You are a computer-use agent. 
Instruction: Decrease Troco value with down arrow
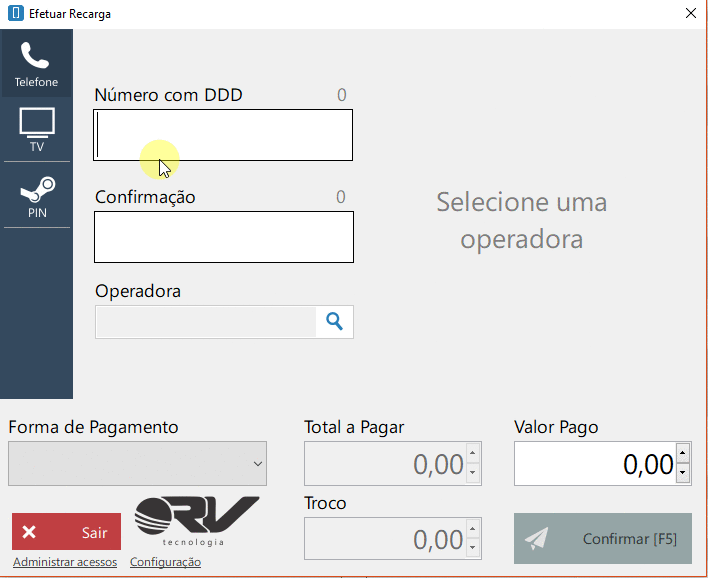[x=474, y=548]
